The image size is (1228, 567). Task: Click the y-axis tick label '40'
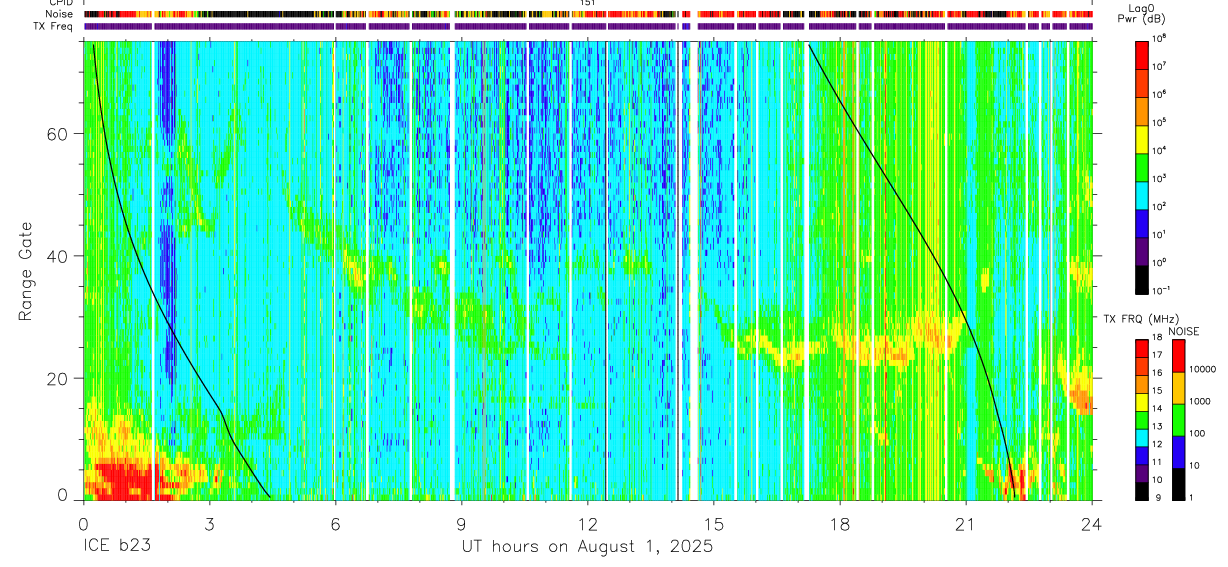point(60,256)
